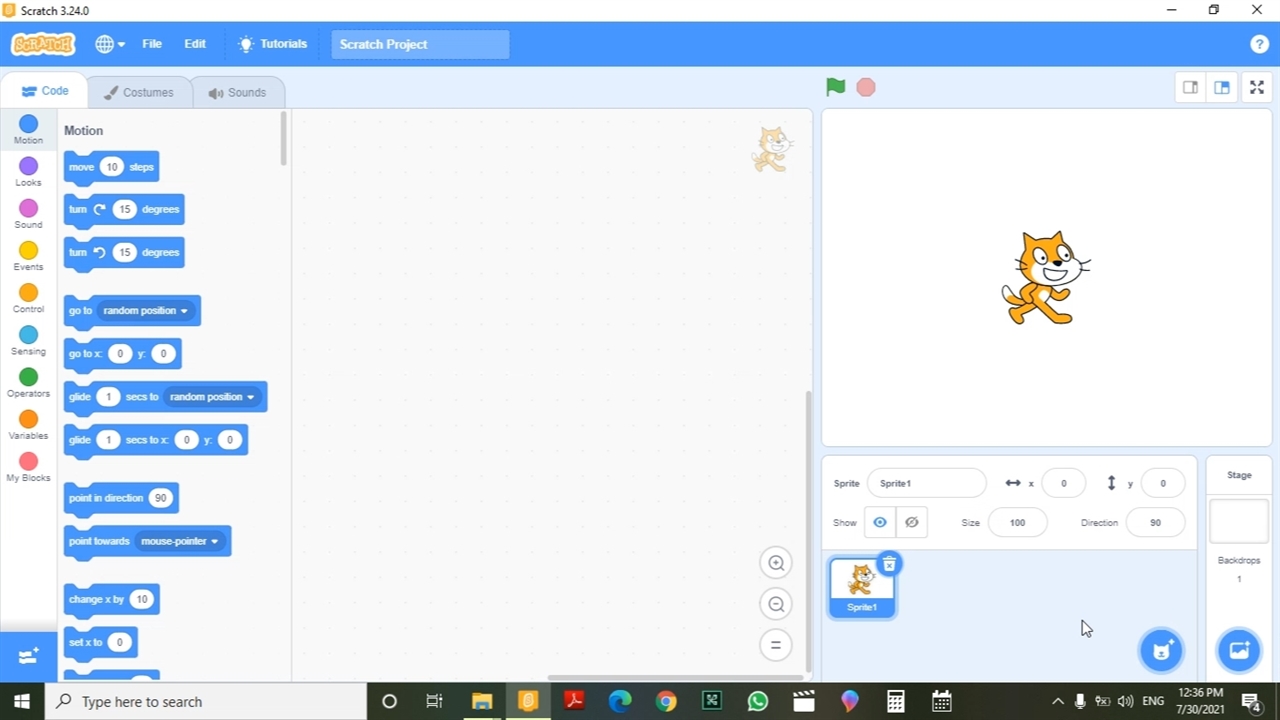Open Tutorials

tap(272, 44)
